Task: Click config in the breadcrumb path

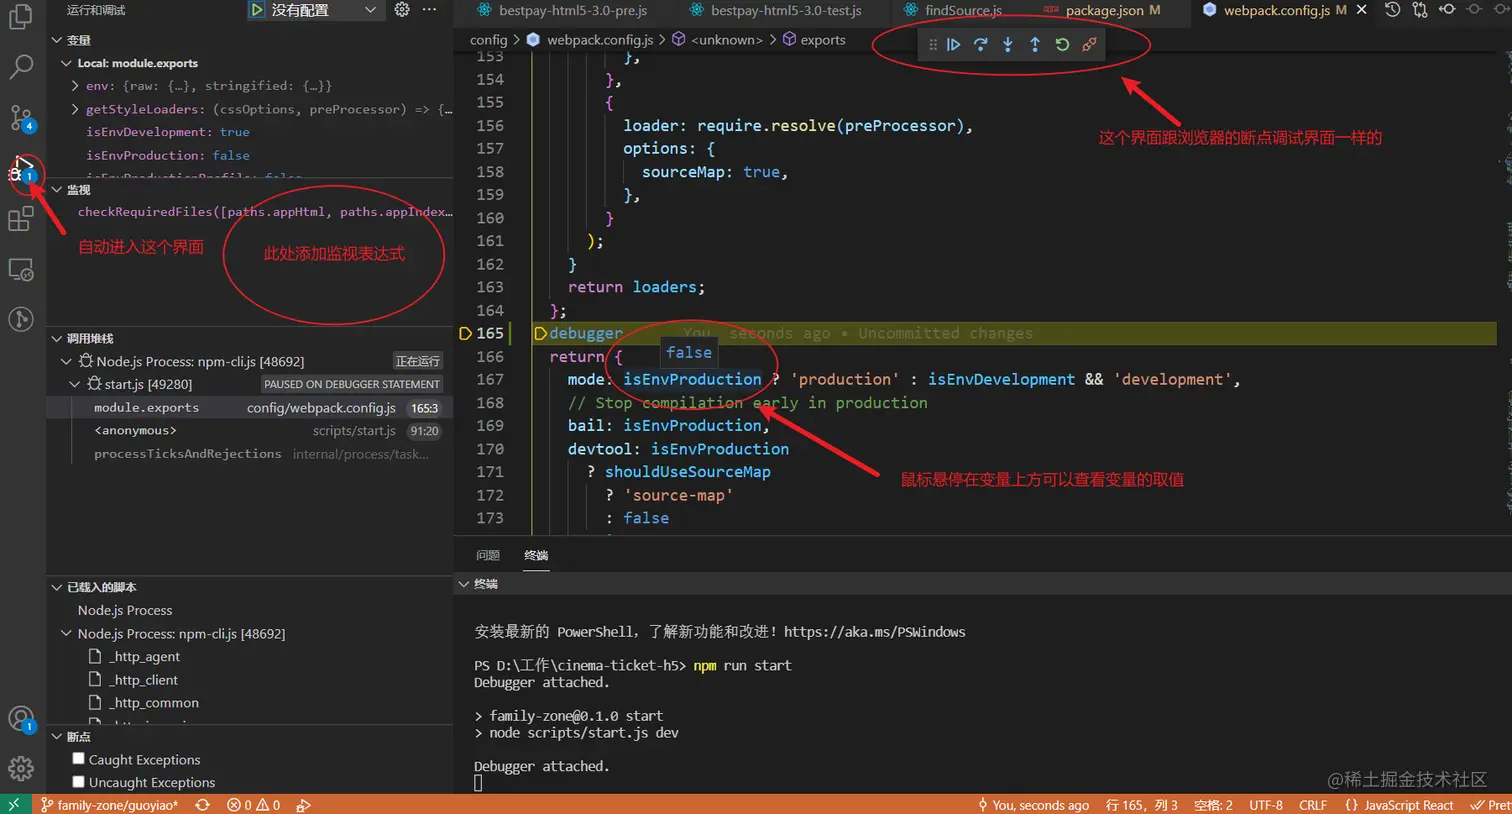Action: 489,40
